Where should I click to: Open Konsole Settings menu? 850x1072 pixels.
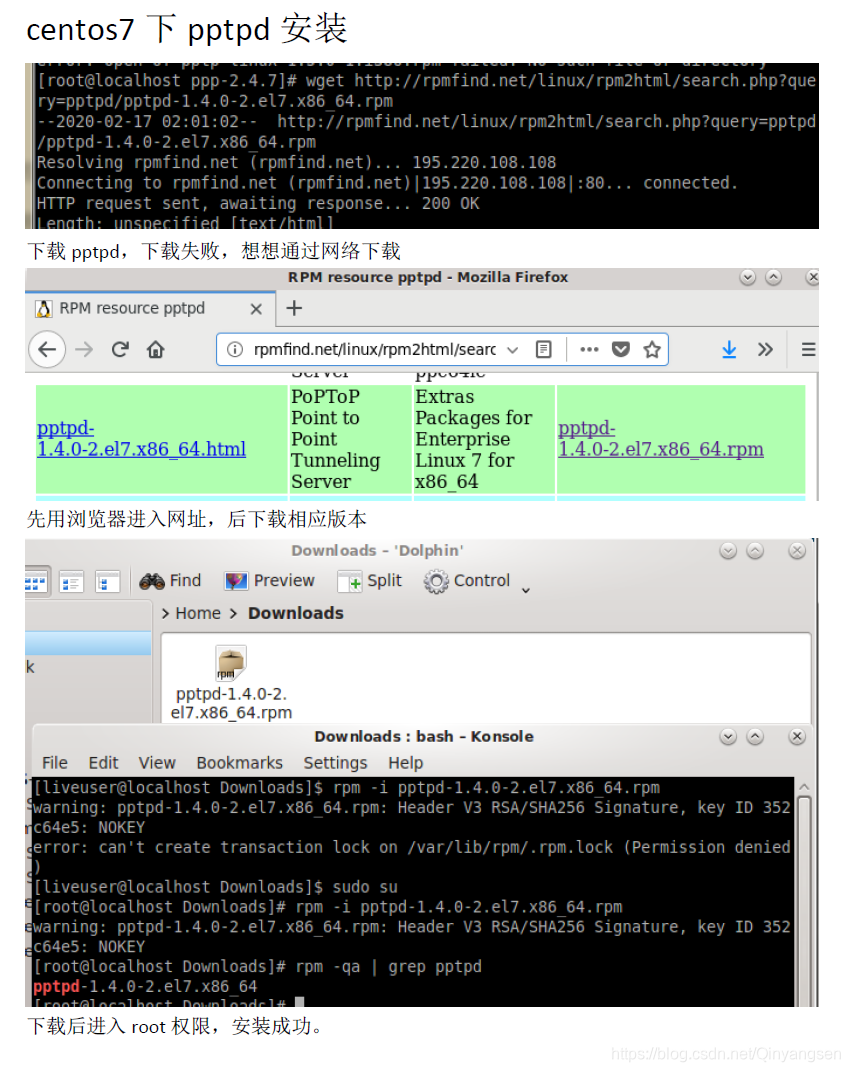pos(335,763)
